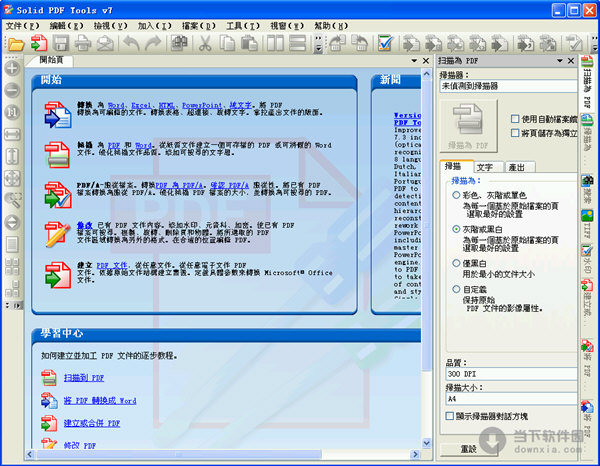
Task: Click the PDF/A checkmark icon in Start panel
Action: coord(58,195)
